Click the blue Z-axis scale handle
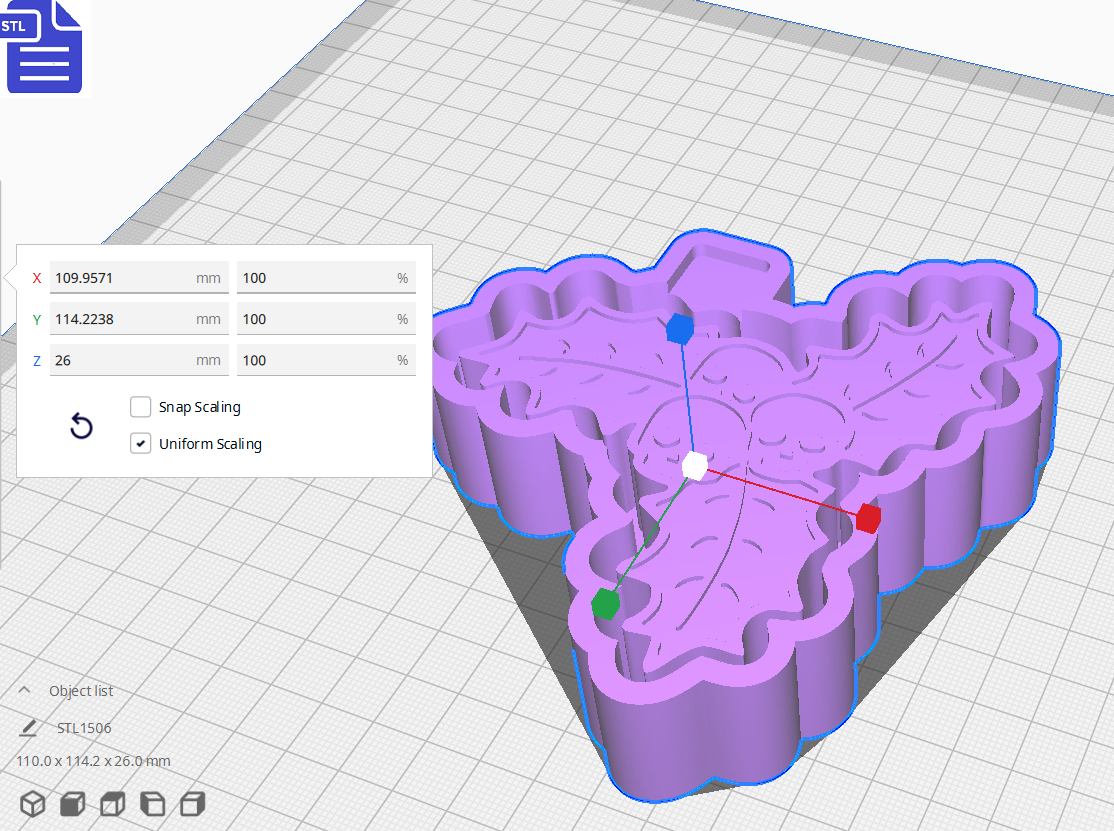This screenshot has width=1114, height=831. (680, 327)
